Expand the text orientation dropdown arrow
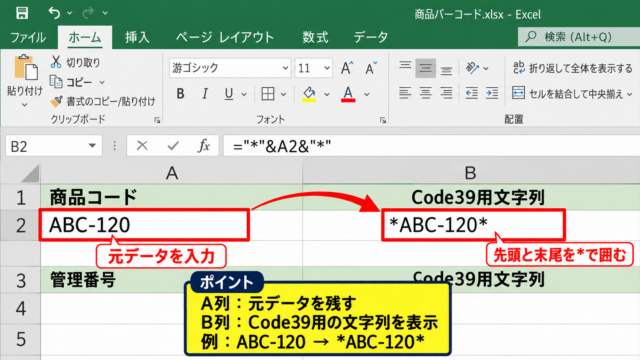640x360 pixels. pyautogui.click(x=486, y=68)
